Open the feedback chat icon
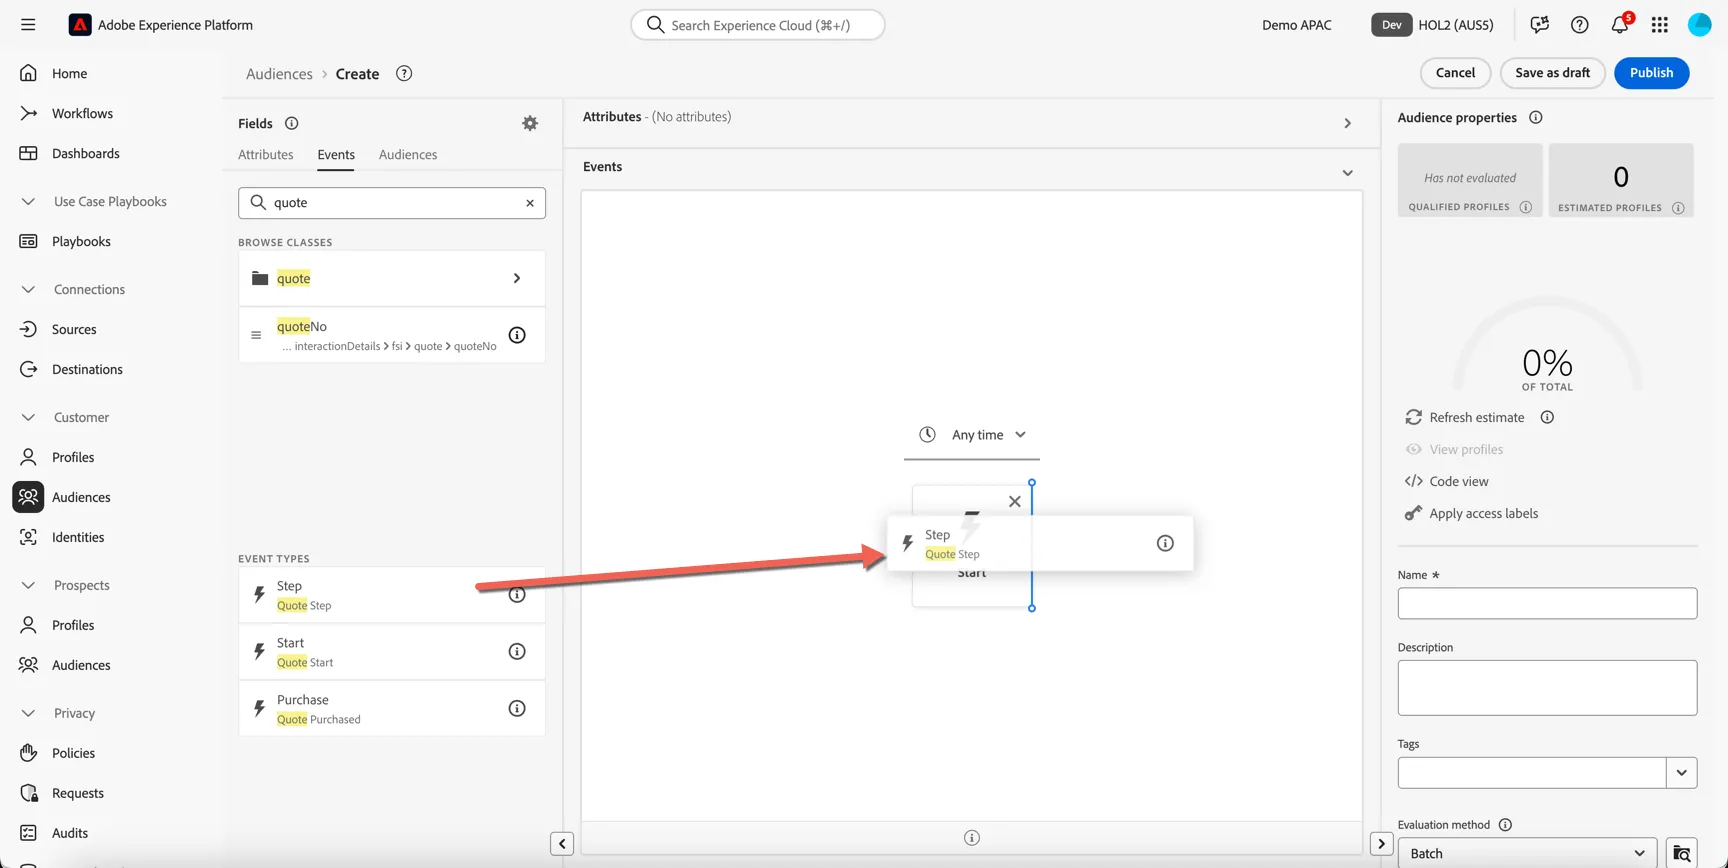 (1540, 25)
